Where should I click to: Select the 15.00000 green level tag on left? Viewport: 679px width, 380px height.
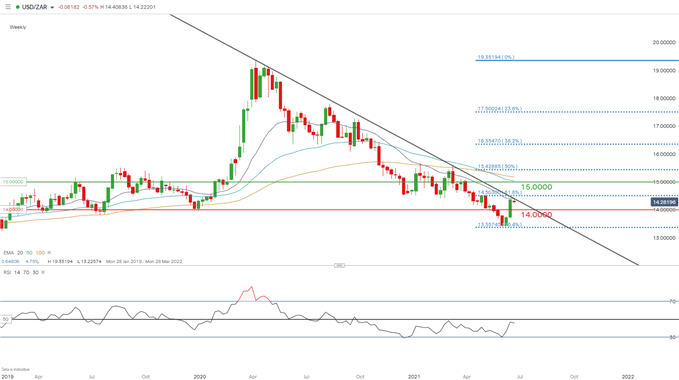click(x=13, y=182)
